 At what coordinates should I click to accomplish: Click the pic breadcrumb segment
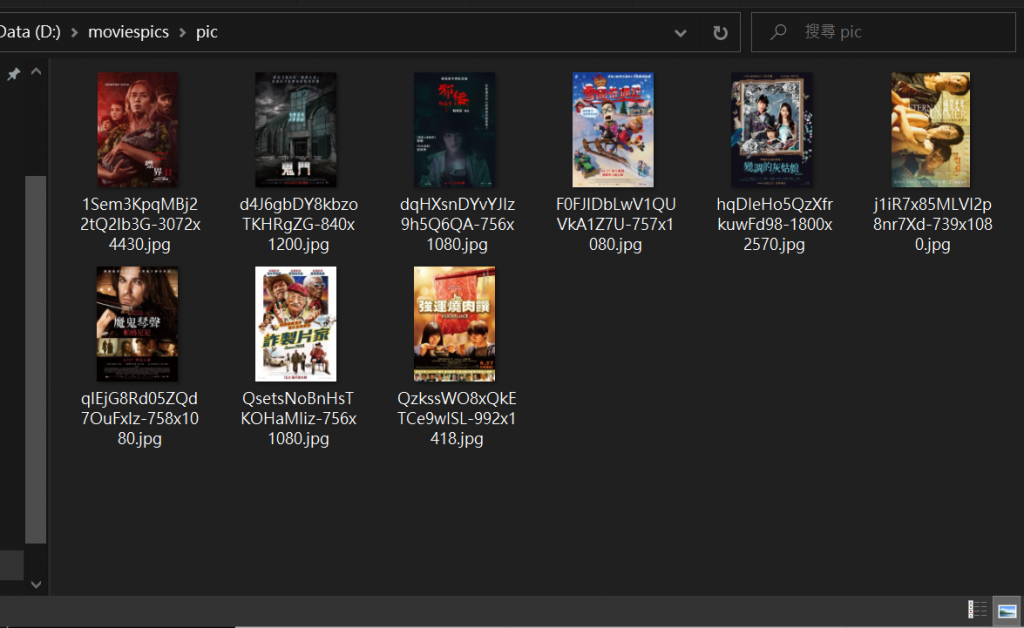tap(206, 32)
